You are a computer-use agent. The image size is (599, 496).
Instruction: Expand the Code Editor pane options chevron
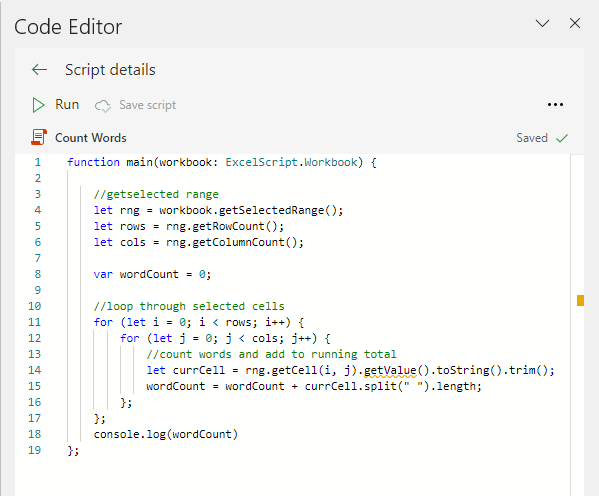click(542, 24)
